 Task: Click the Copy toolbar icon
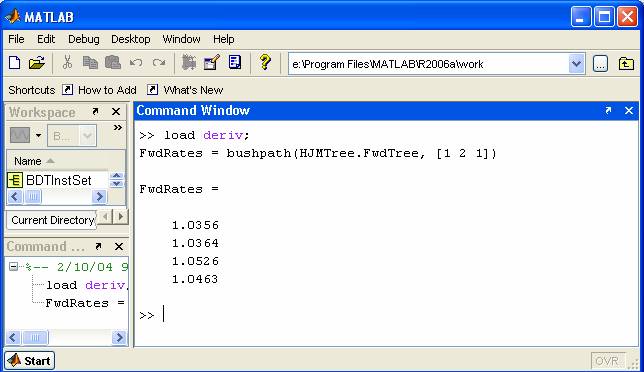[90, 62]
